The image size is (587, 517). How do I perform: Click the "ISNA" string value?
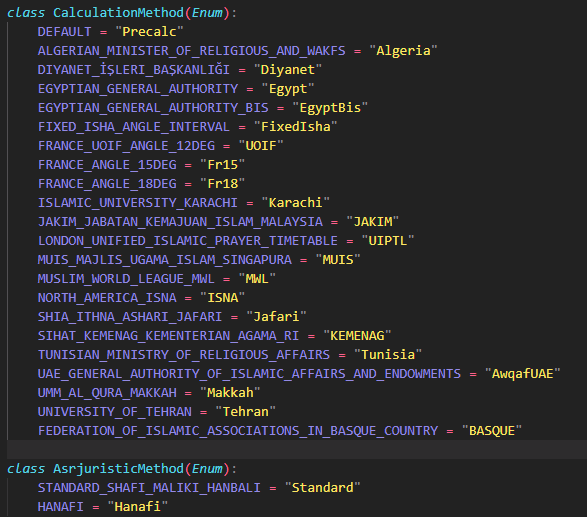coord(222,298)
